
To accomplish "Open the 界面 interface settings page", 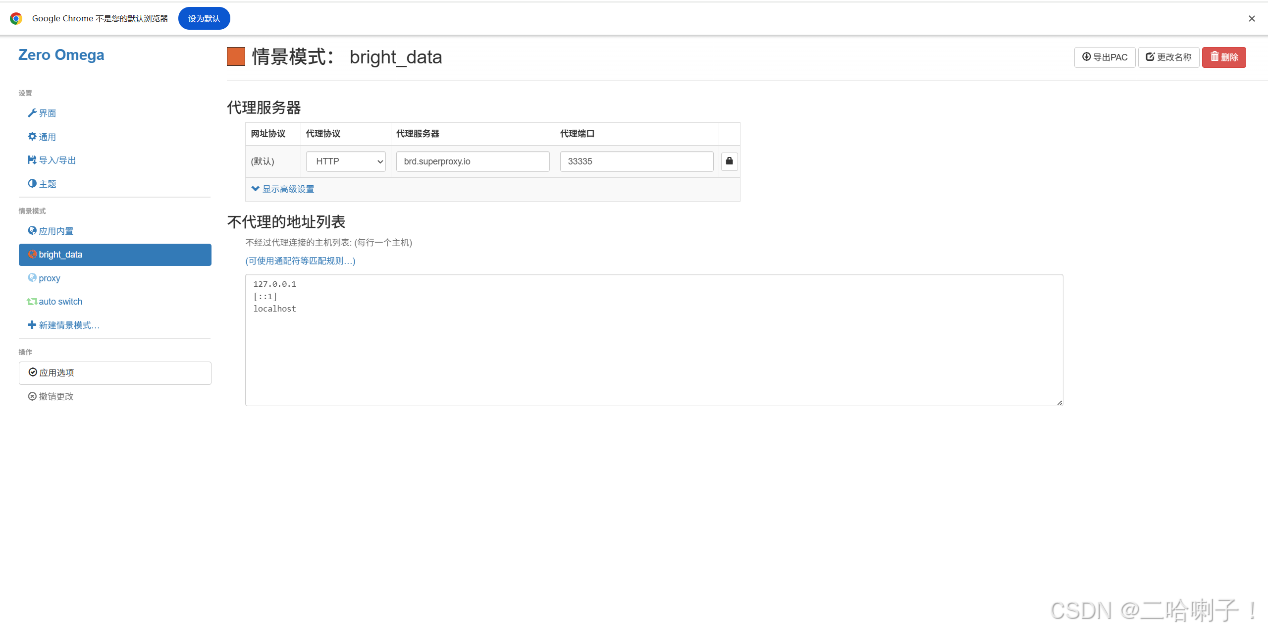I will coord(42,113).
